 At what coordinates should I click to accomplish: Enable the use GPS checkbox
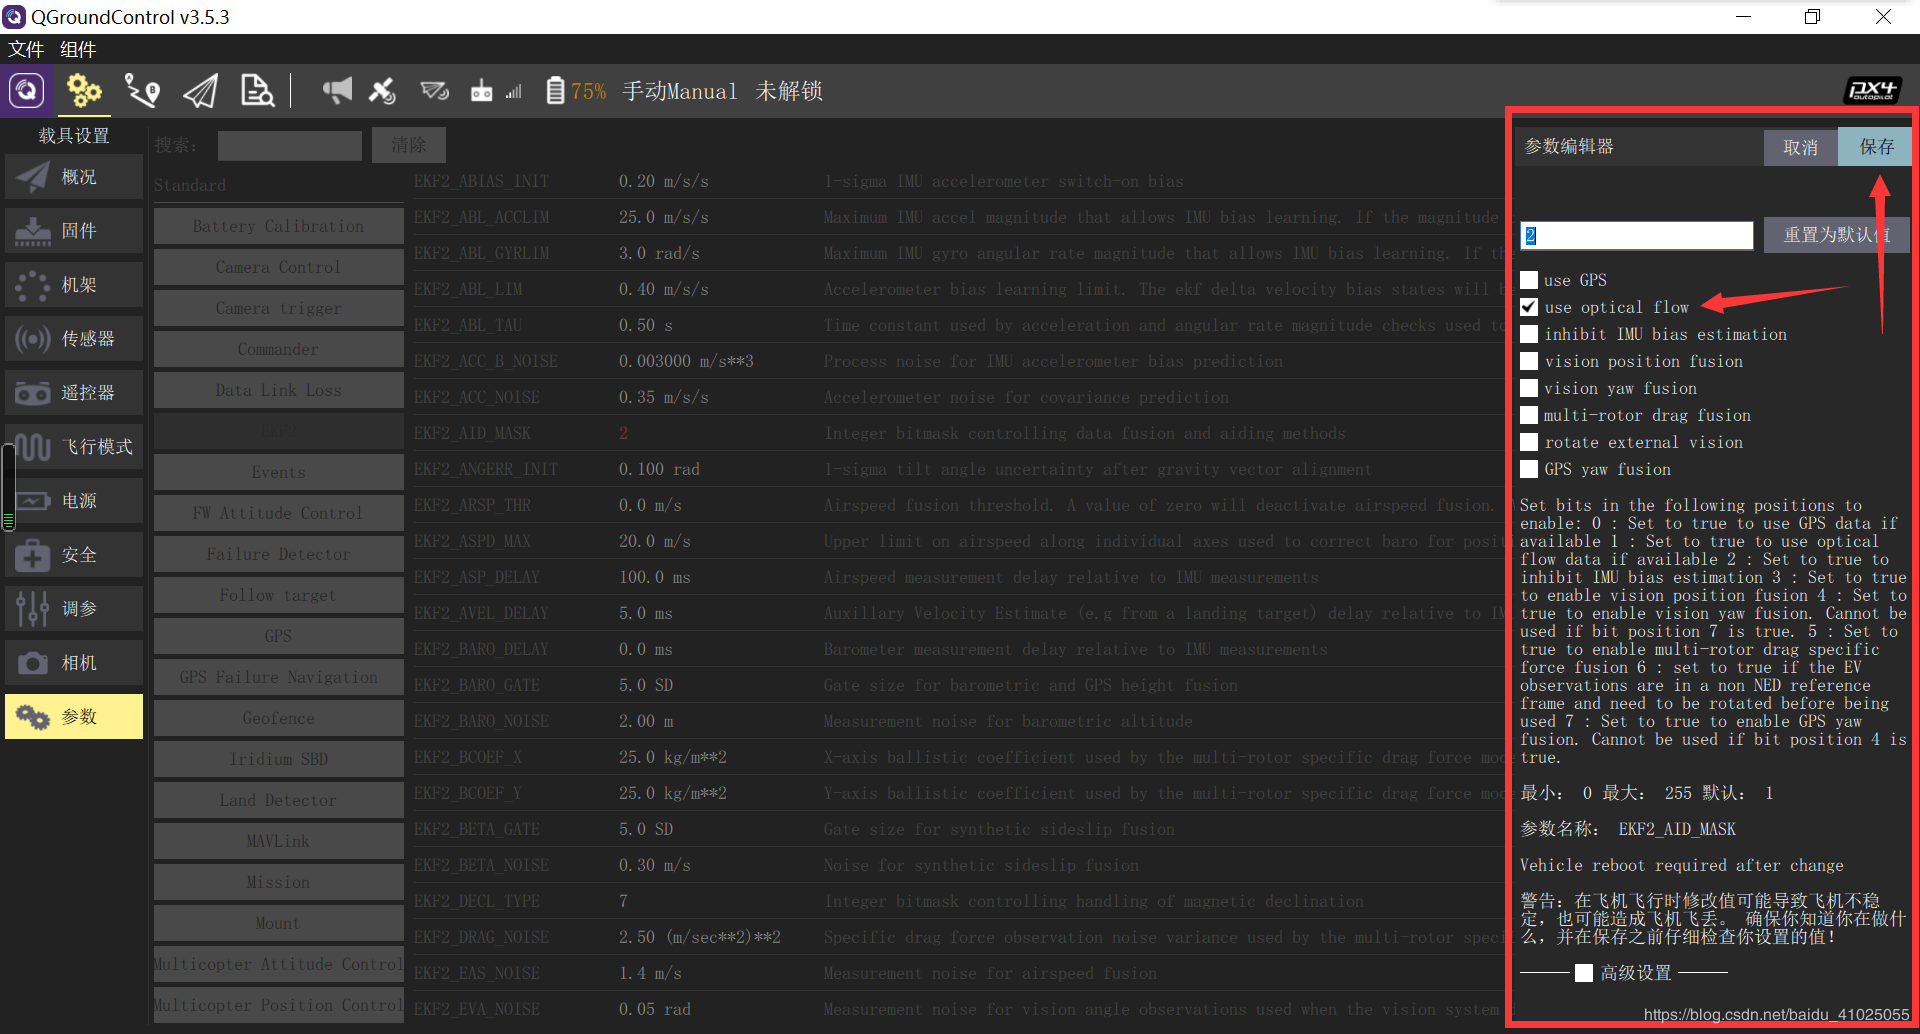(1529, 280)
